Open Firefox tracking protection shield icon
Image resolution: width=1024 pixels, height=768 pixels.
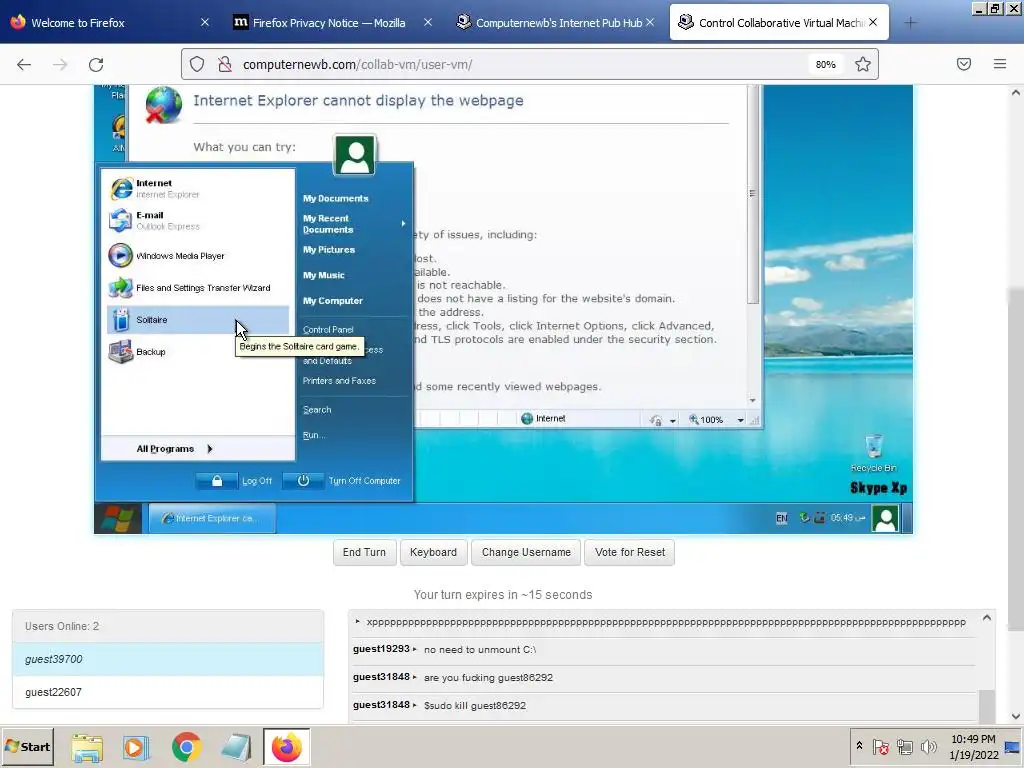[197, 64]
